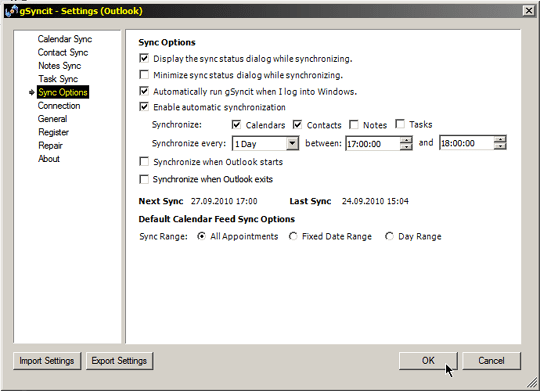This screenshot has height=391, width=540.
Task: Confirm settings with the OK button
Action: (x=428, y=361)
